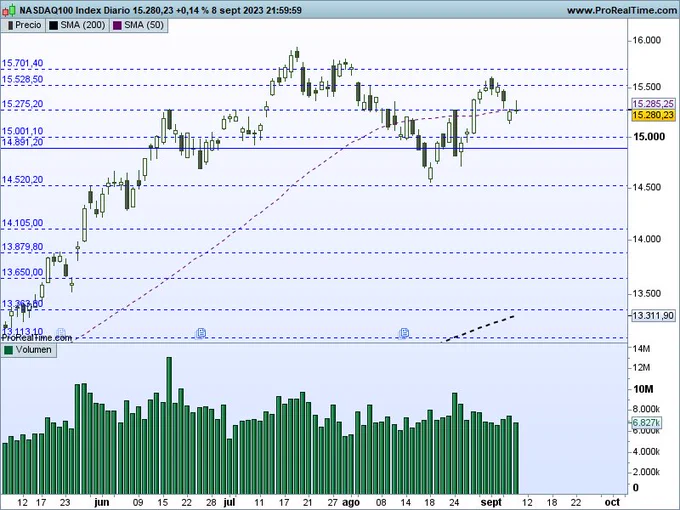
Task: Select the 15.528,50 level label
Action: (x=23, y=79)
